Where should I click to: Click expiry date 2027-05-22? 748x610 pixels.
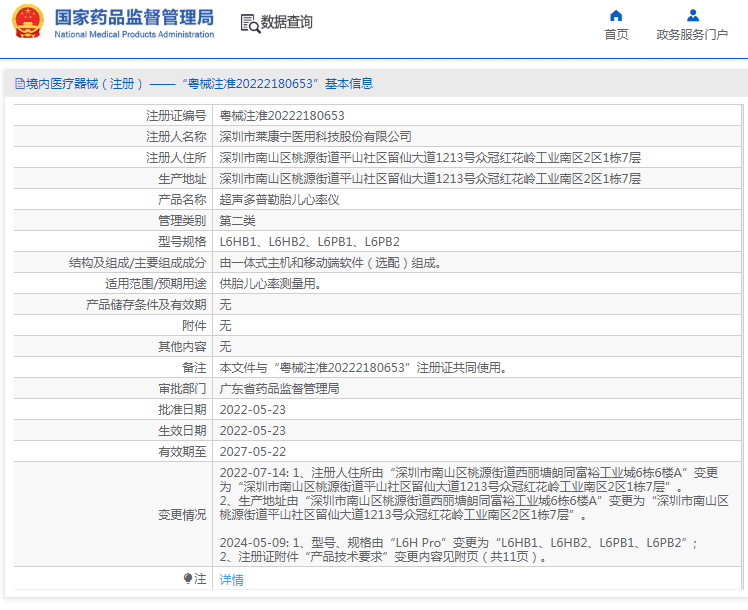252,452
